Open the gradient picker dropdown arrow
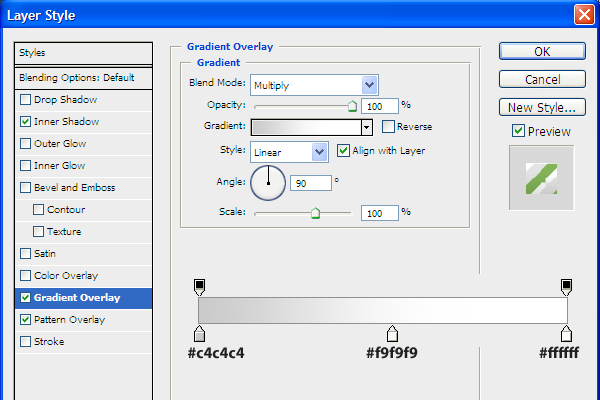This screenshot has height=400, width=600. tap(367, 127)
